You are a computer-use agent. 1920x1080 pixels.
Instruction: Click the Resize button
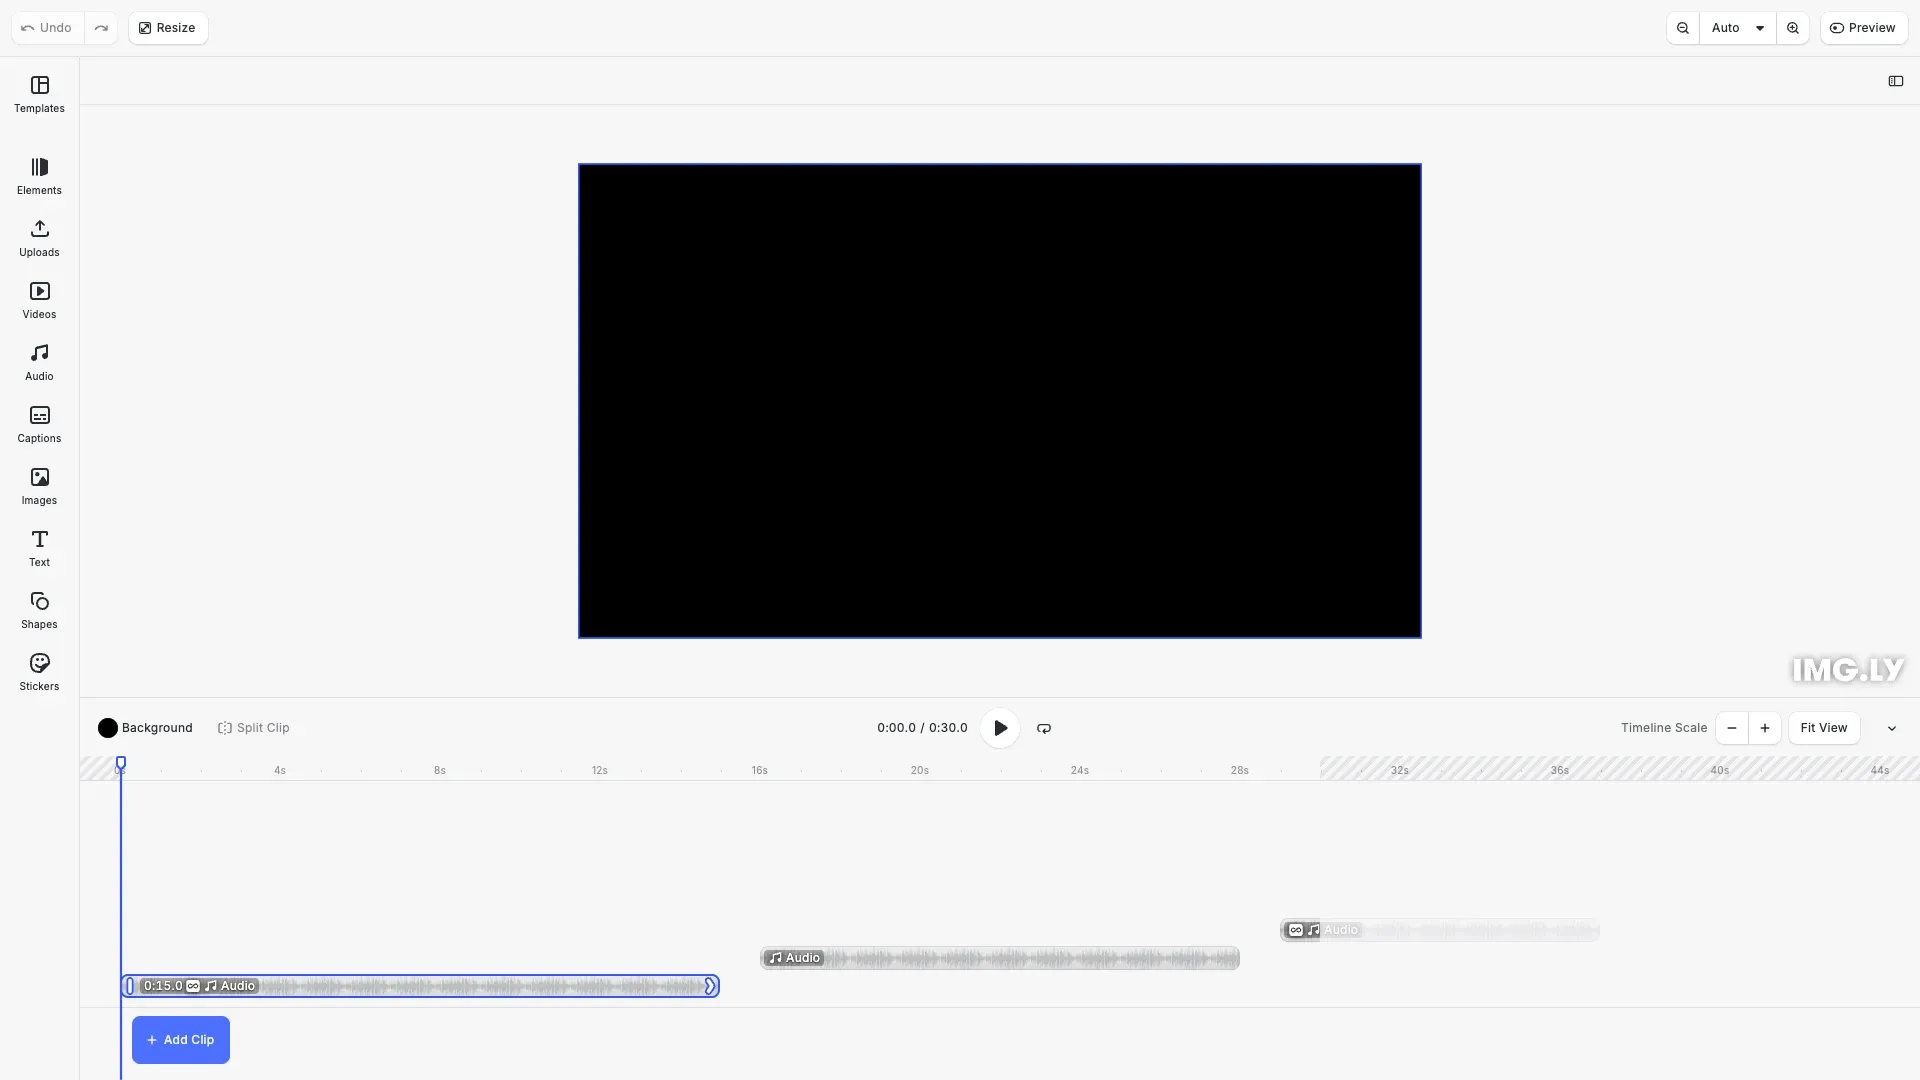tap(166, 27)
